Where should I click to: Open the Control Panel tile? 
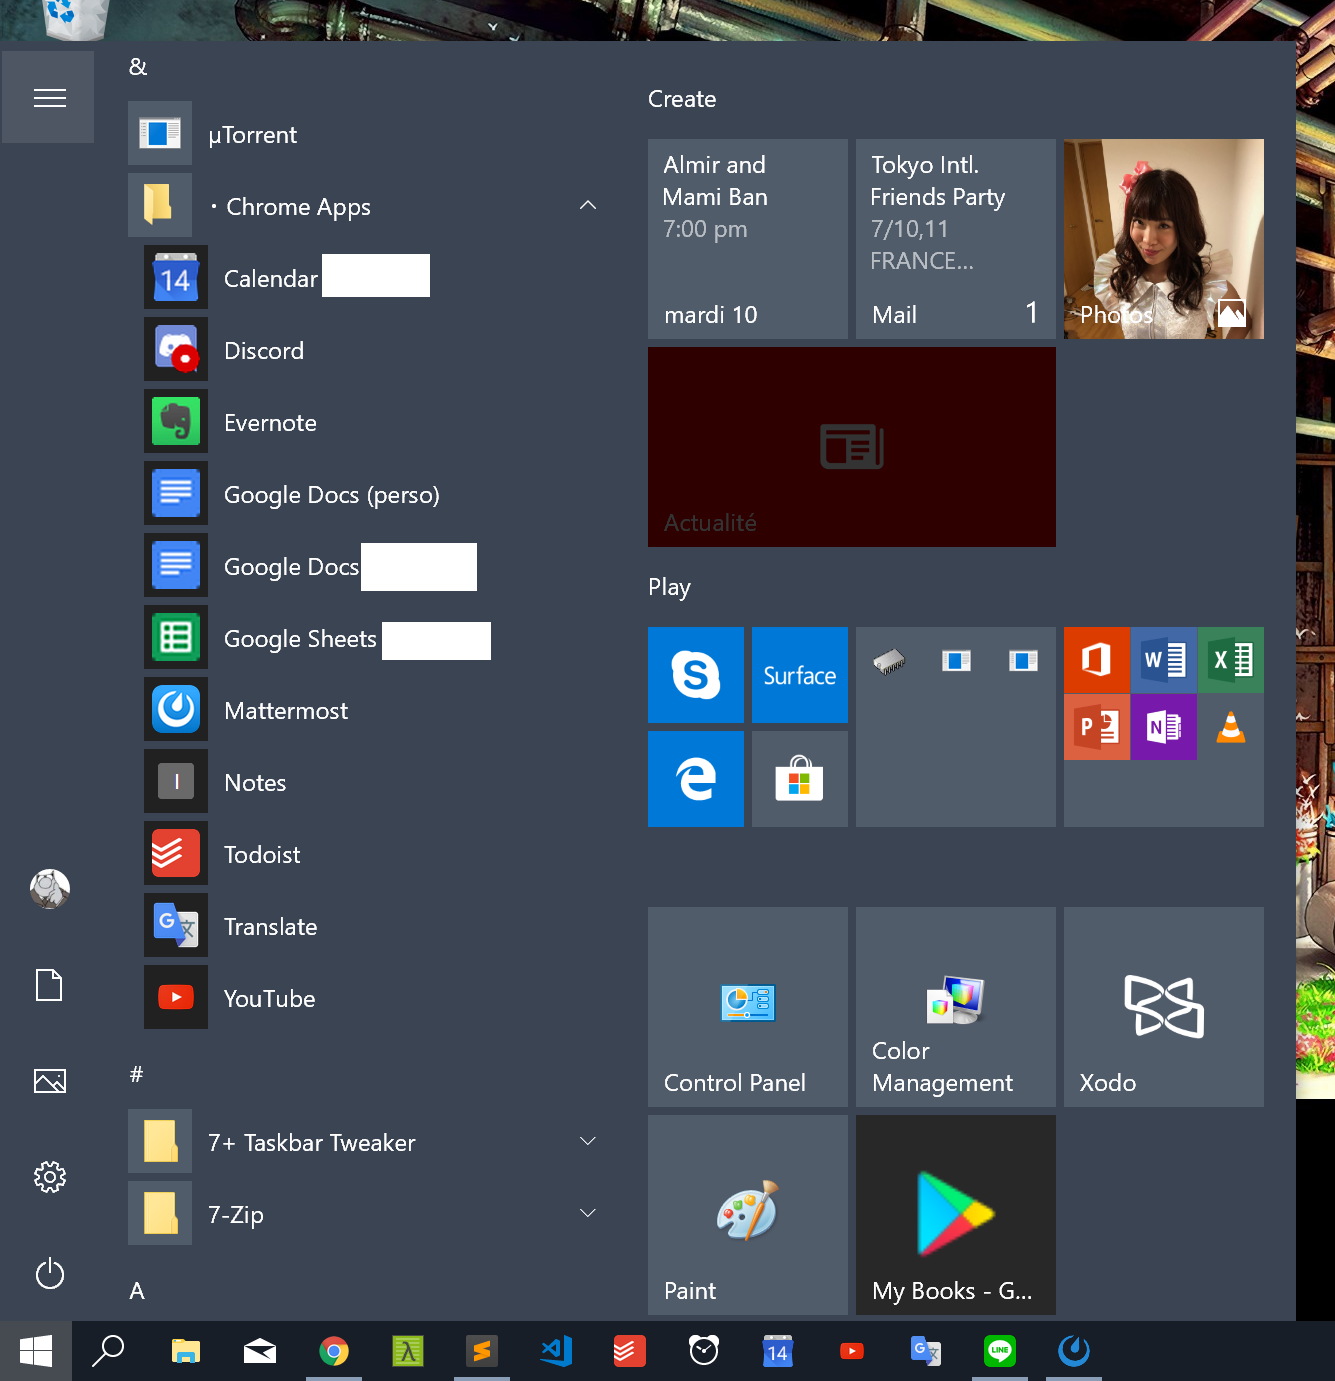pos(747,1006)
